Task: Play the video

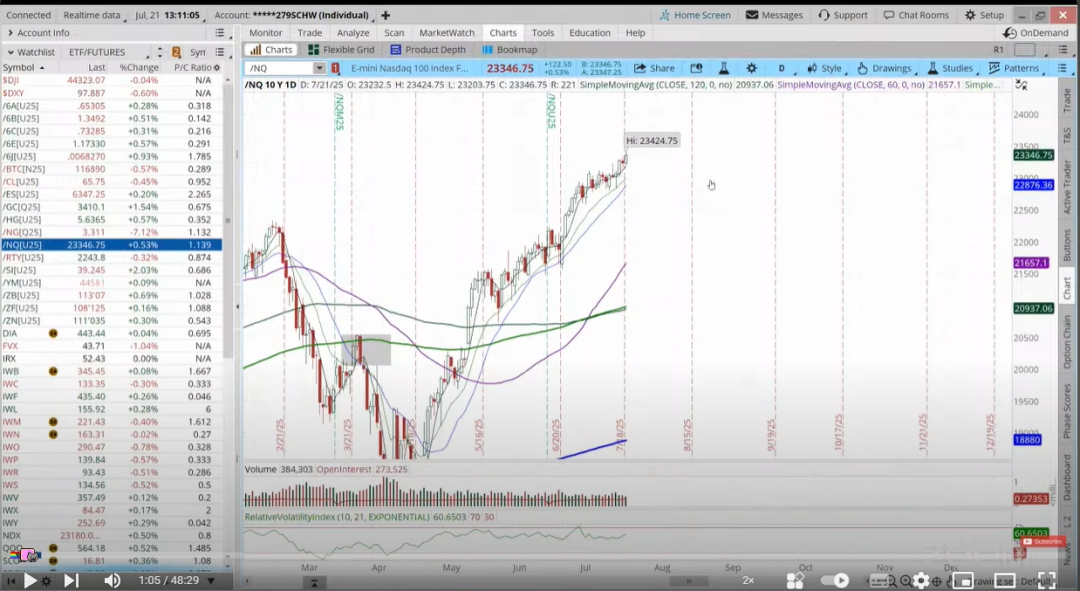Action: 30,581
